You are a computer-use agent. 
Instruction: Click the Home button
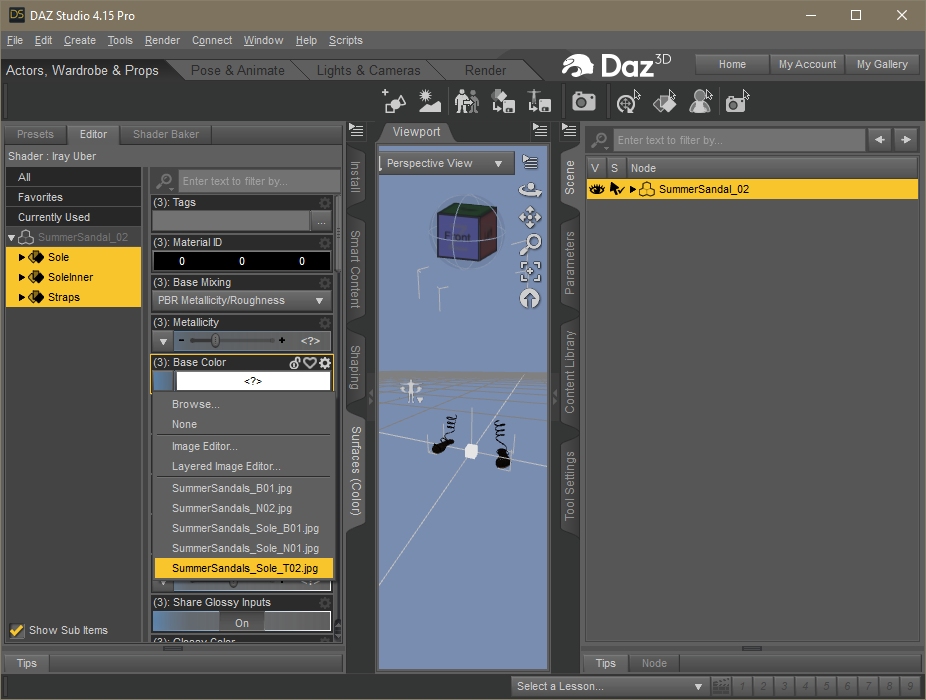[732, 64]
